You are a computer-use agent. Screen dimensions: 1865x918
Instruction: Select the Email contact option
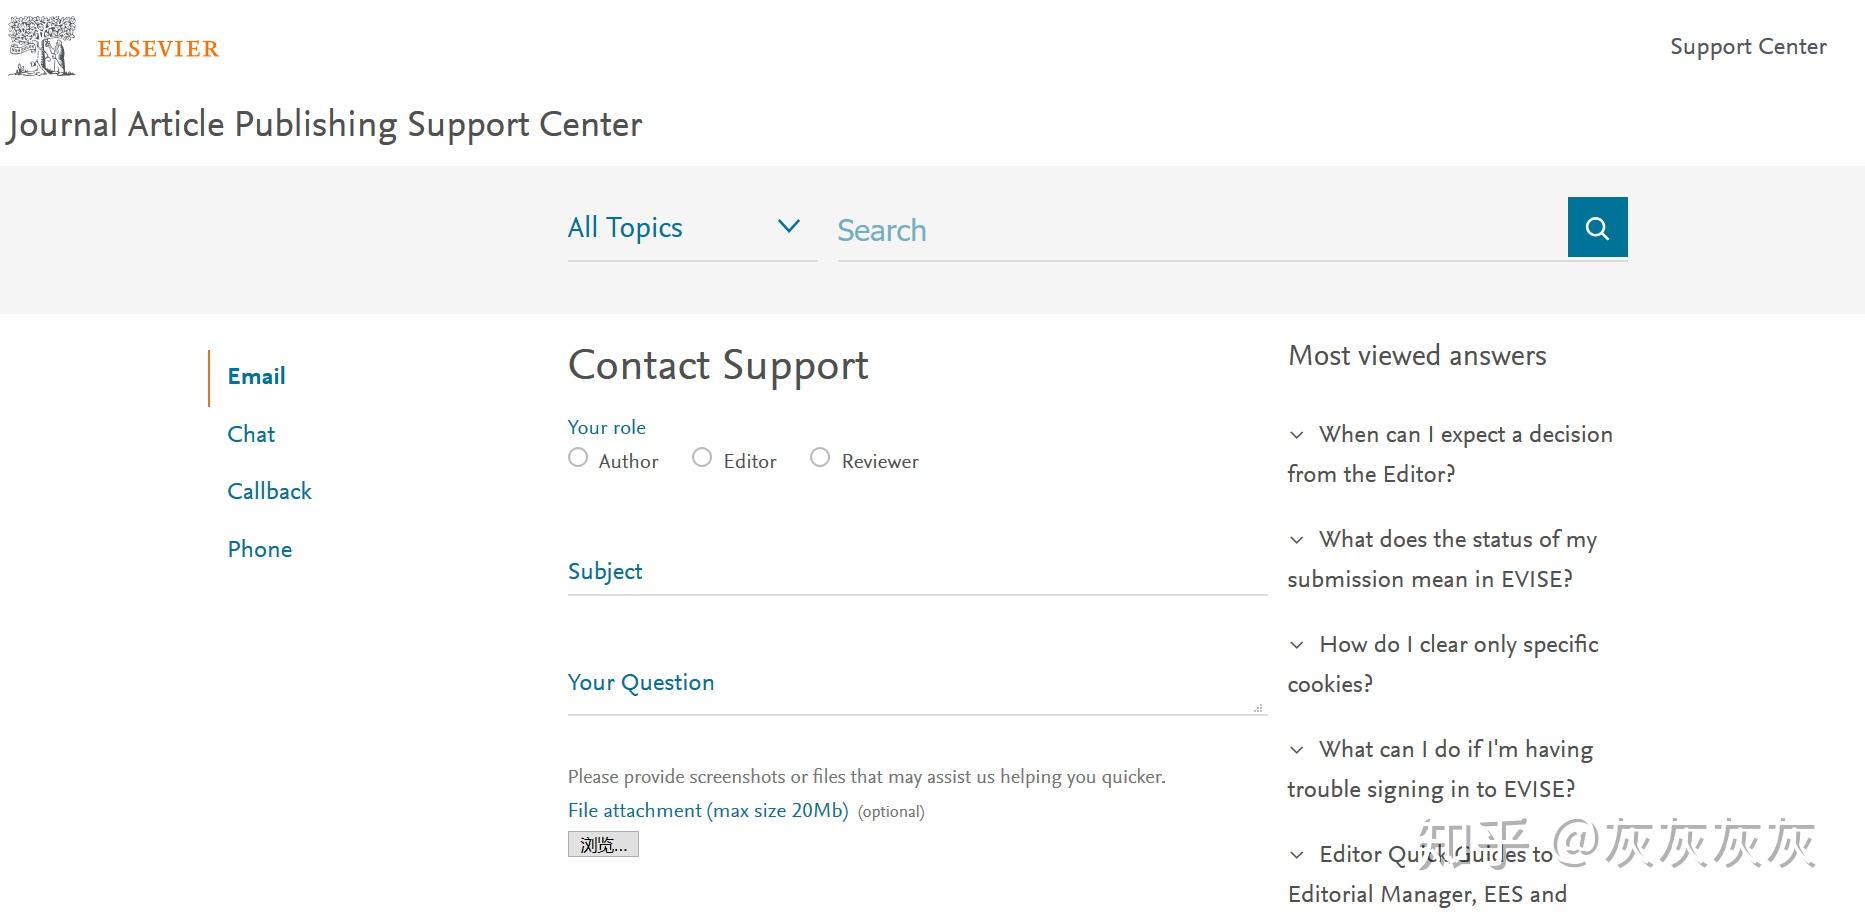tap(256, 376)
